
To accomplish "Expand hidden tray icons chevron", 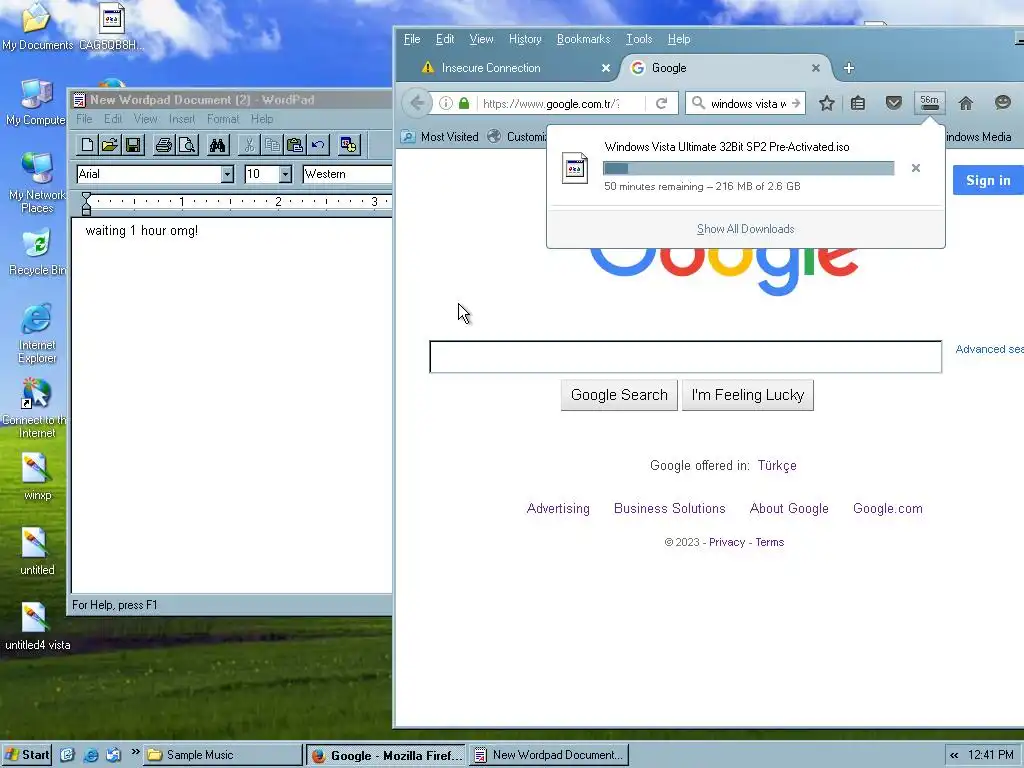I will (x=954, y=755).
